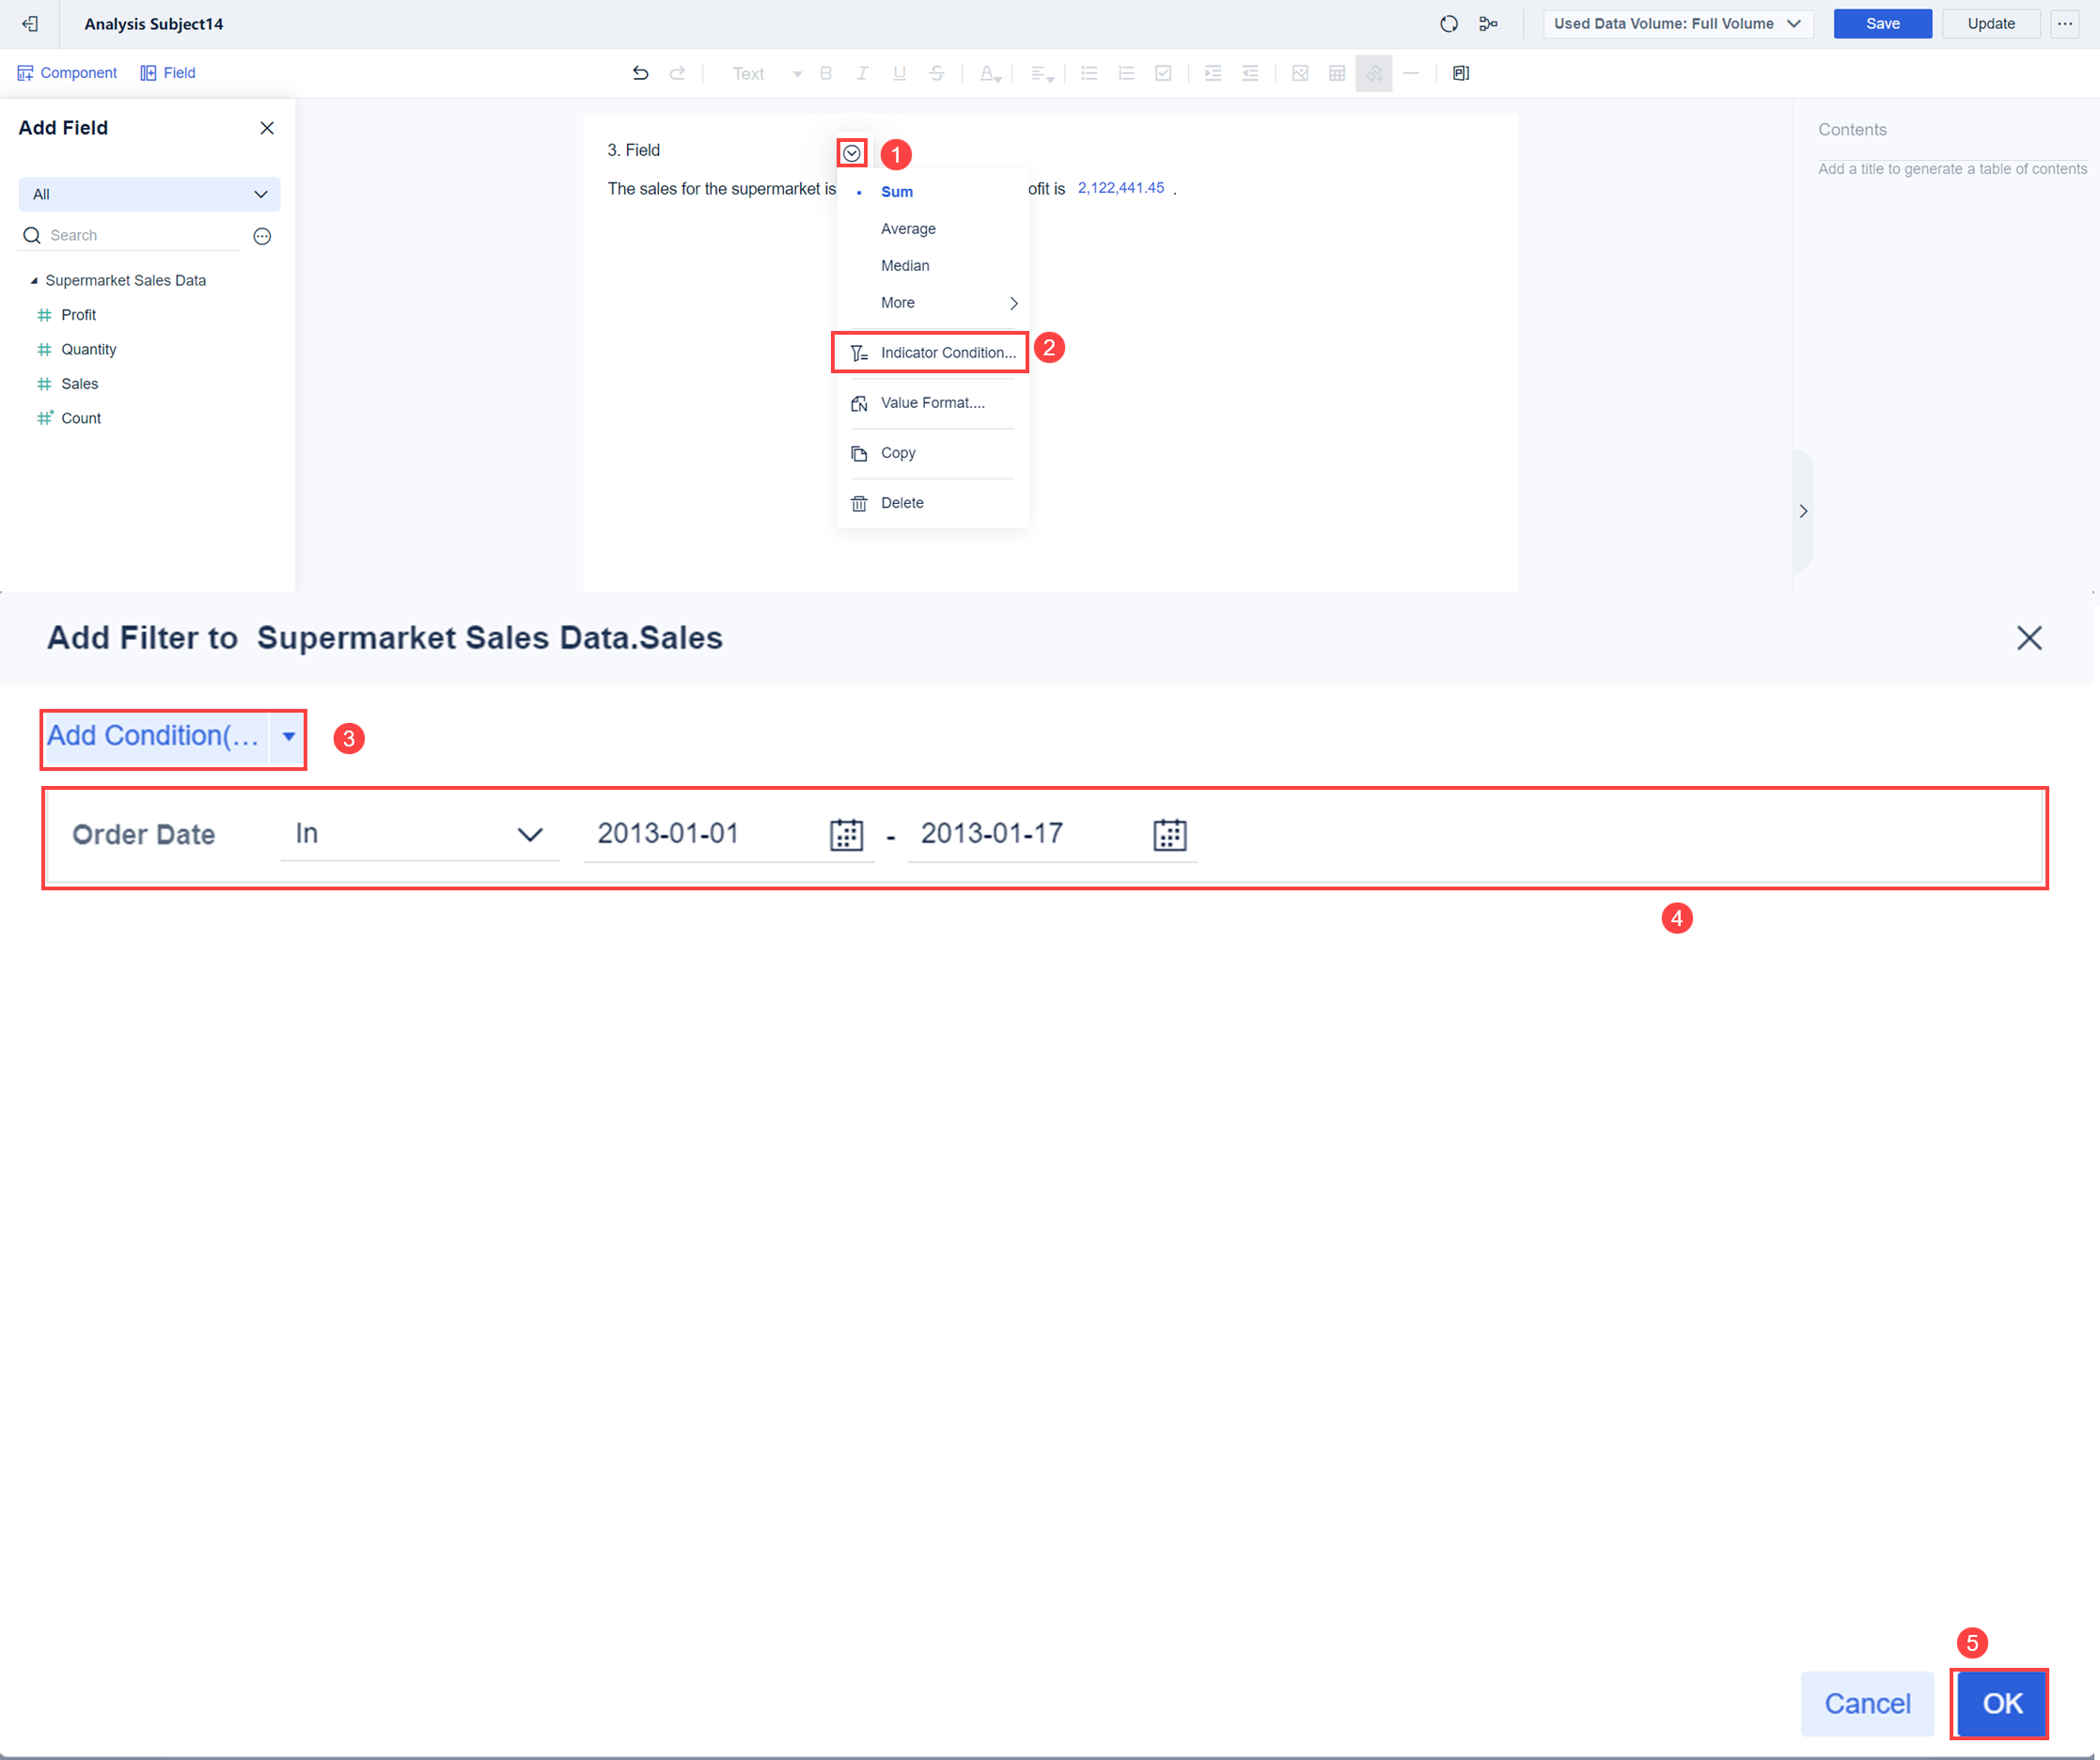Screen dimensions: 2100x1760
Task: Open the font color picker
Action: pos(989,73)
